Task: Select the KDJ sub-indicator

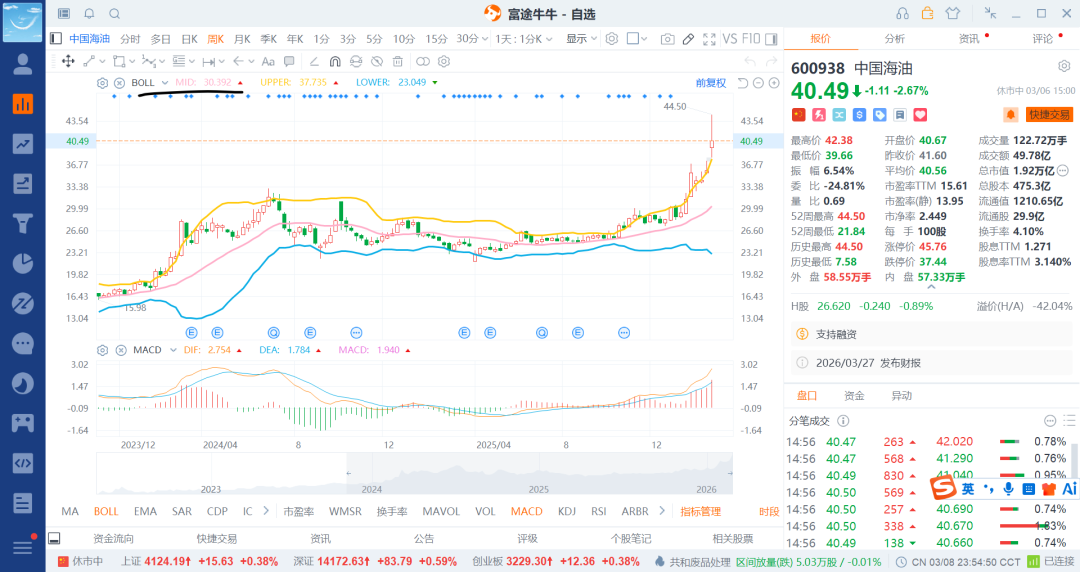Action: point(567,511)
